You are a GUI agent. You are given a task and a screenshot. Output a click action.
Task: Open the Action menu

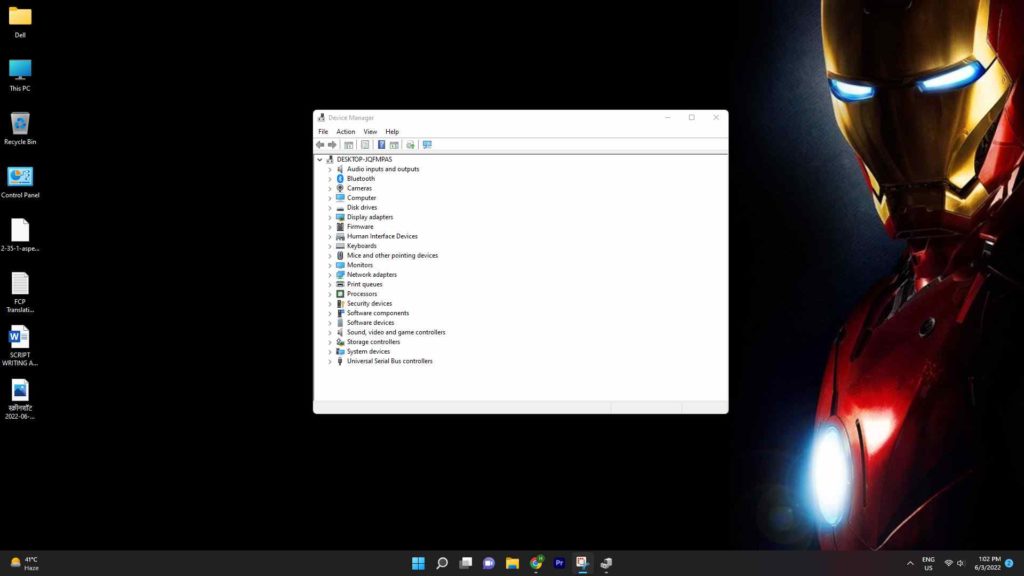click(345, 132)
